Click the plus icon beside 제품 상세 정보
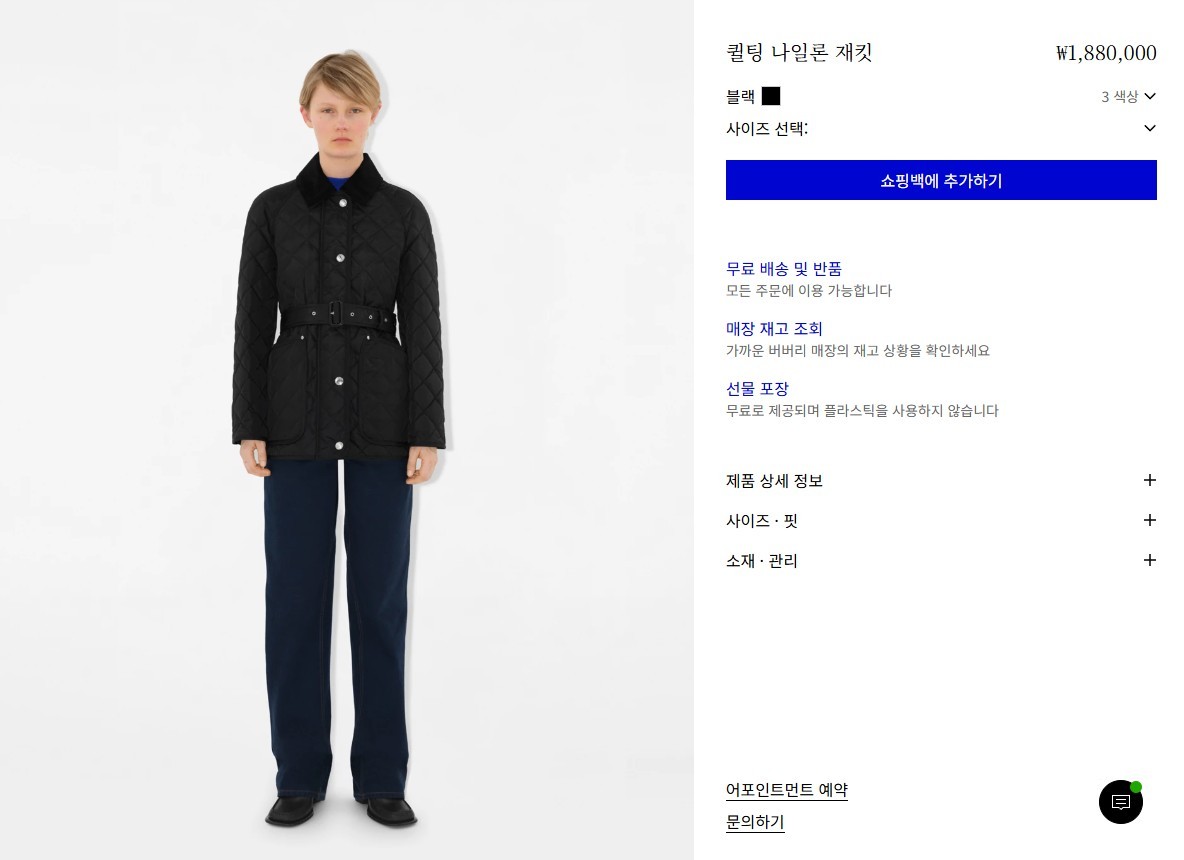Viewport: 1184px width, 860px height. (1149, 480)
